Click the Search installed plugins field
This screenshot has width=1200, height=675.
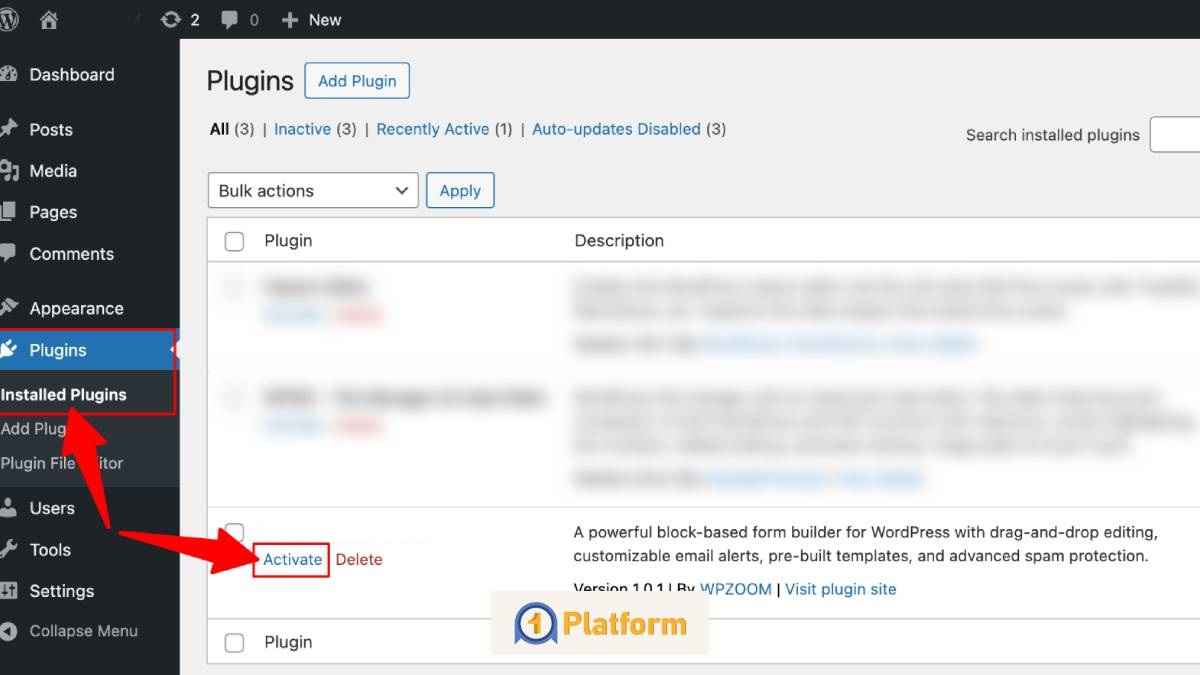coord(1176,135)
